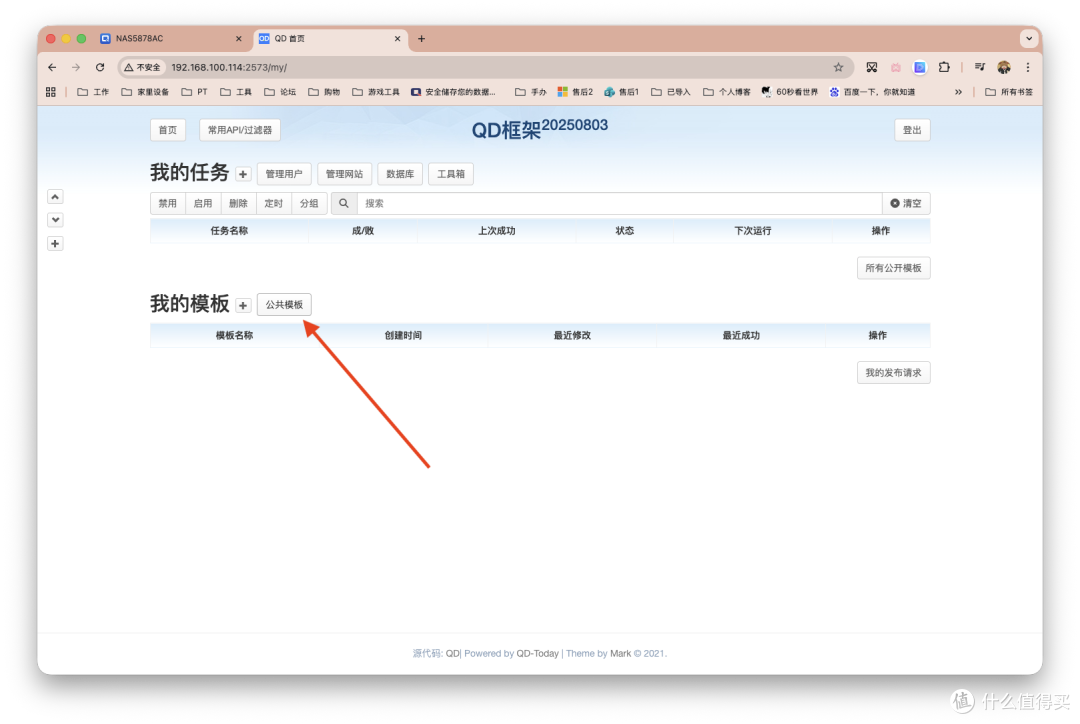
Task: Click the 首页 button
Action: tap(168, 130)
